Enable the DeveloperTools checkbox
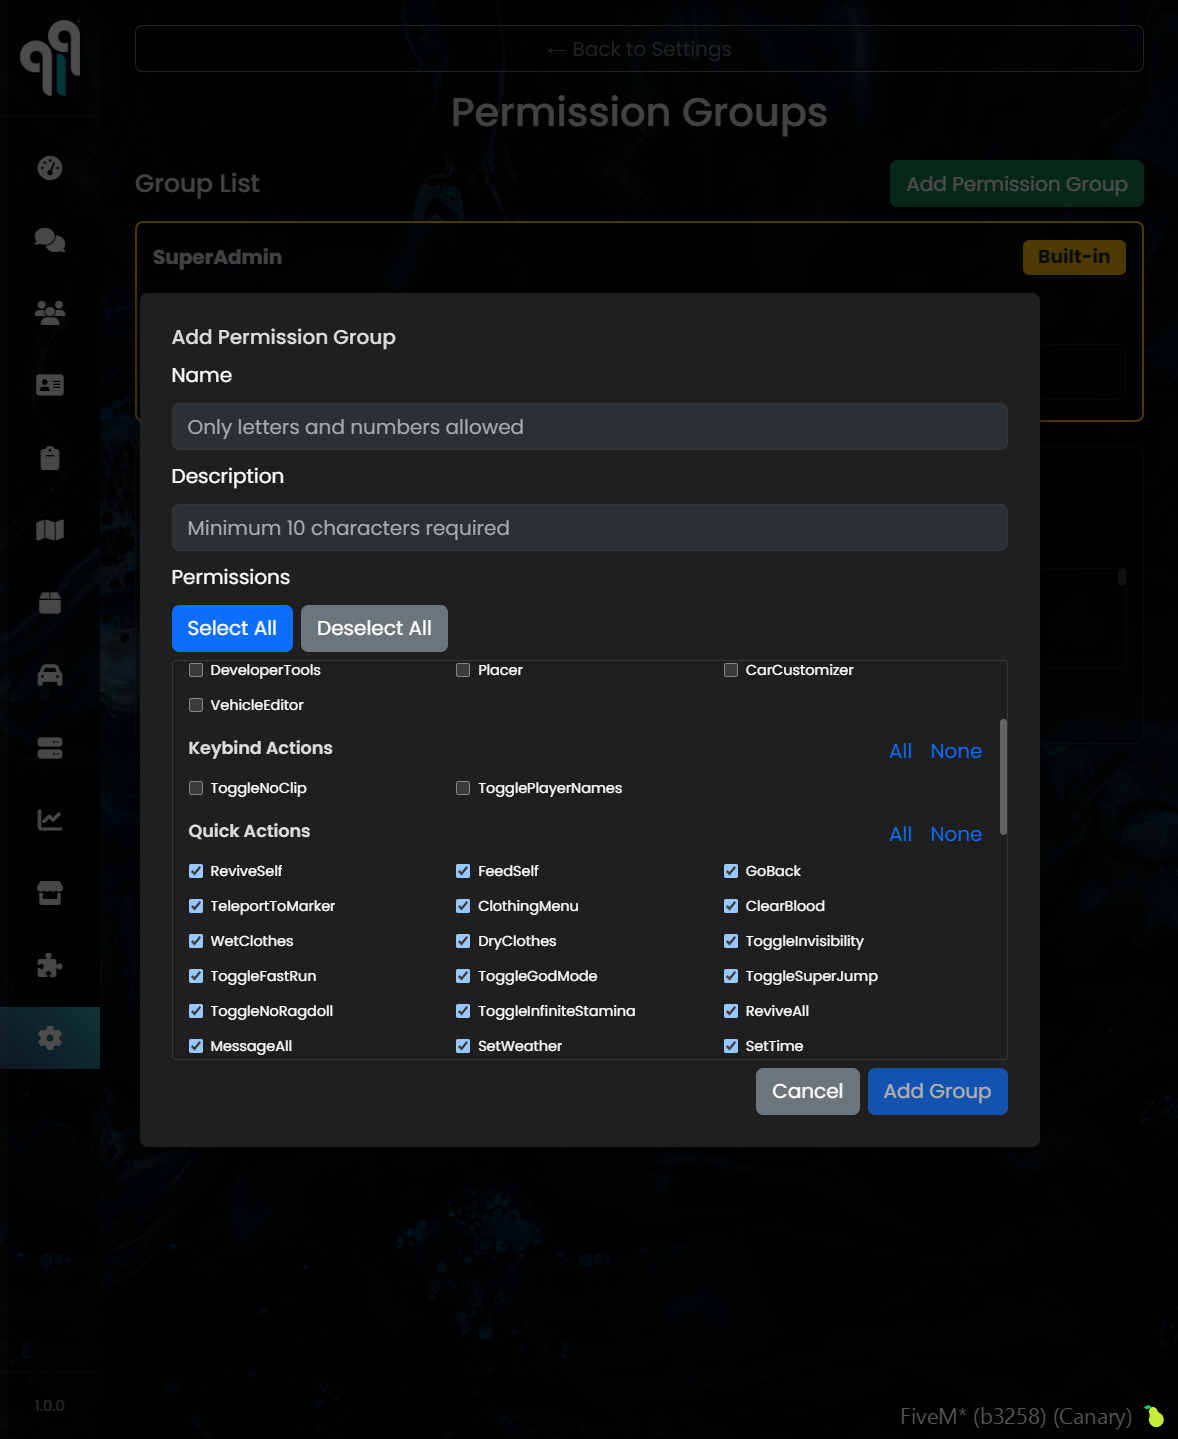1178x1439 pixels. tap(196, 670)
